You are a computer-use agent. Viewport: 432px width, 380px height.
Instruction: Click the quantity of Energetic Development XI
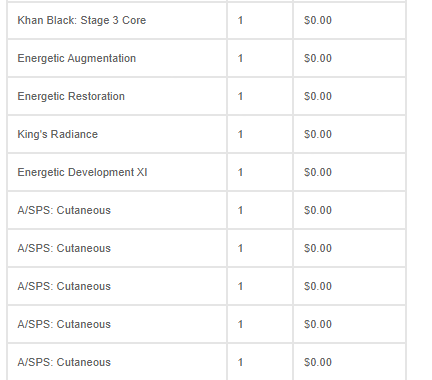tap(240, 172)
